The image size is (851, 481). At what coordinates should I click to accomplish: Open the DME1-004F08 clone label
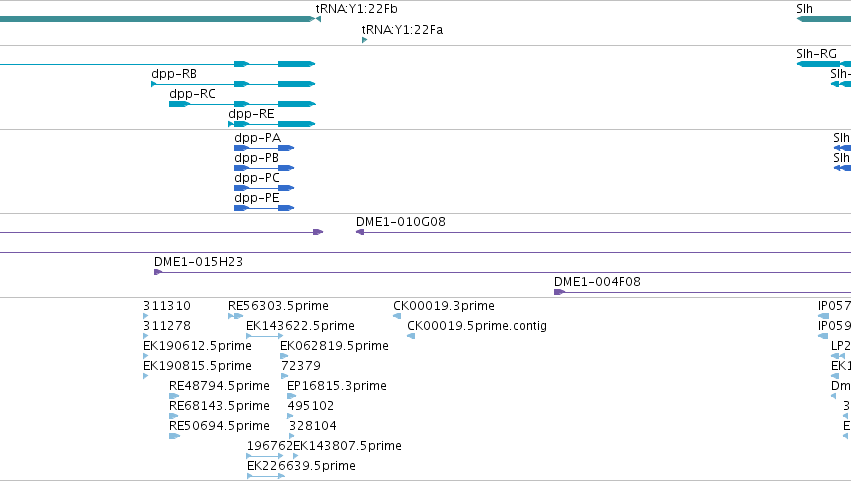pos(597,282)
